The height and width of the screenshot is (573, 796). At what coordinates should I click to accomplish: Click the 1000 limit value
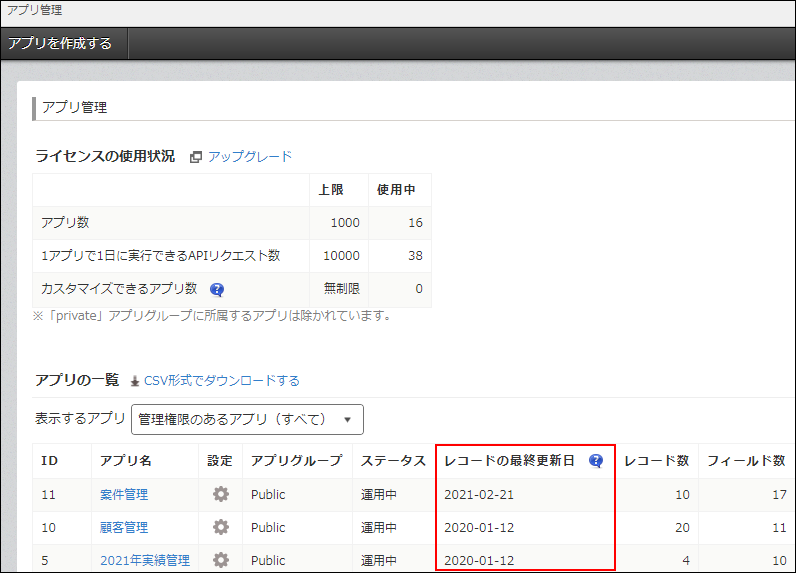coord(345,222)
